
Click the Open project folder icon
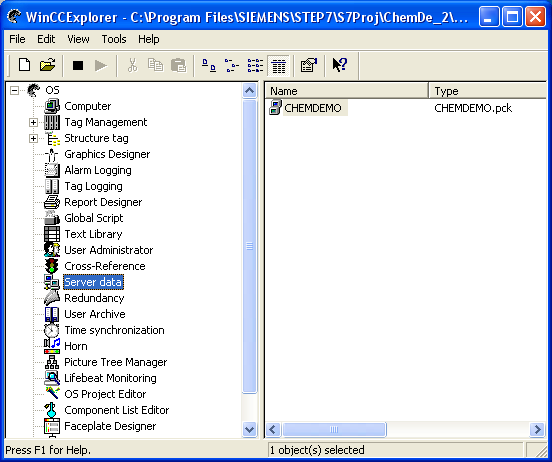(48, 65)
